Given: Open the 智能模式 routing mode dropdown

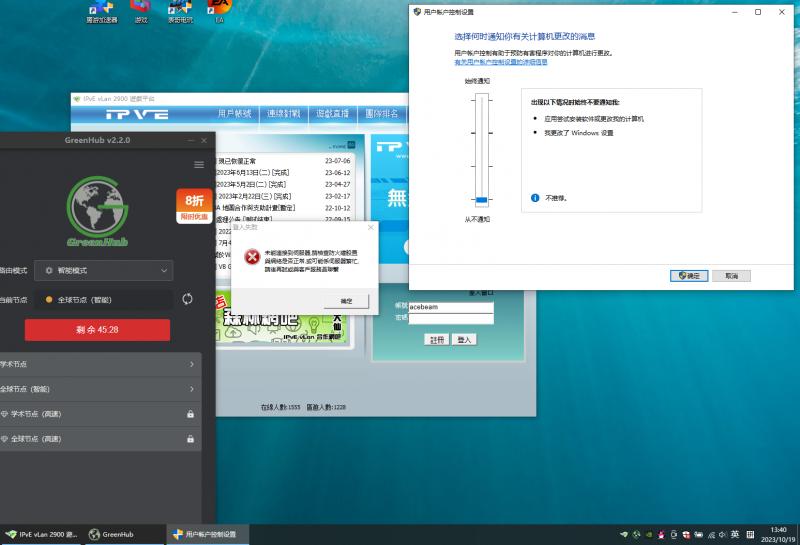Looking at the screenshot, I should click(x=103, y=271).
